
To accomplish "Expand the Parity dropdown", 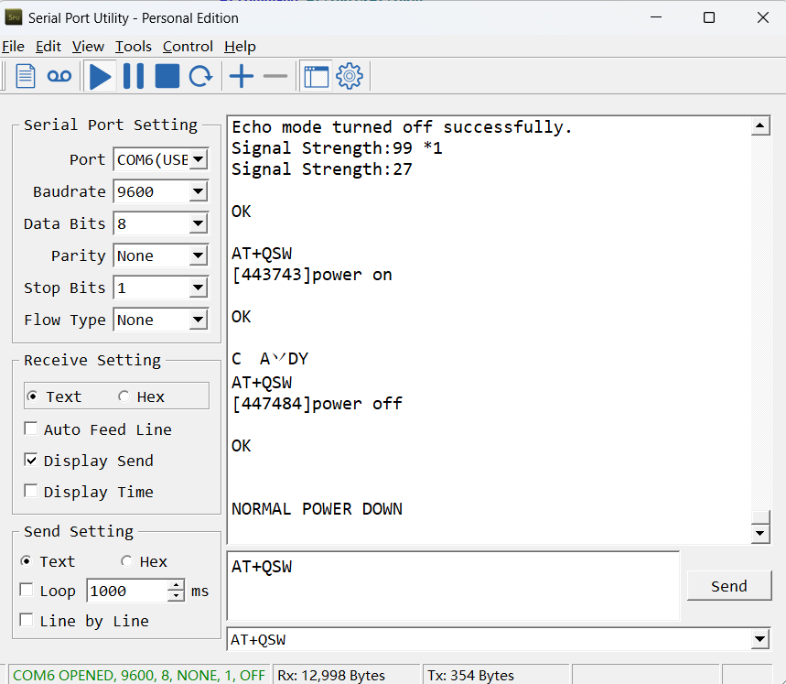I will tap(199, 256).
